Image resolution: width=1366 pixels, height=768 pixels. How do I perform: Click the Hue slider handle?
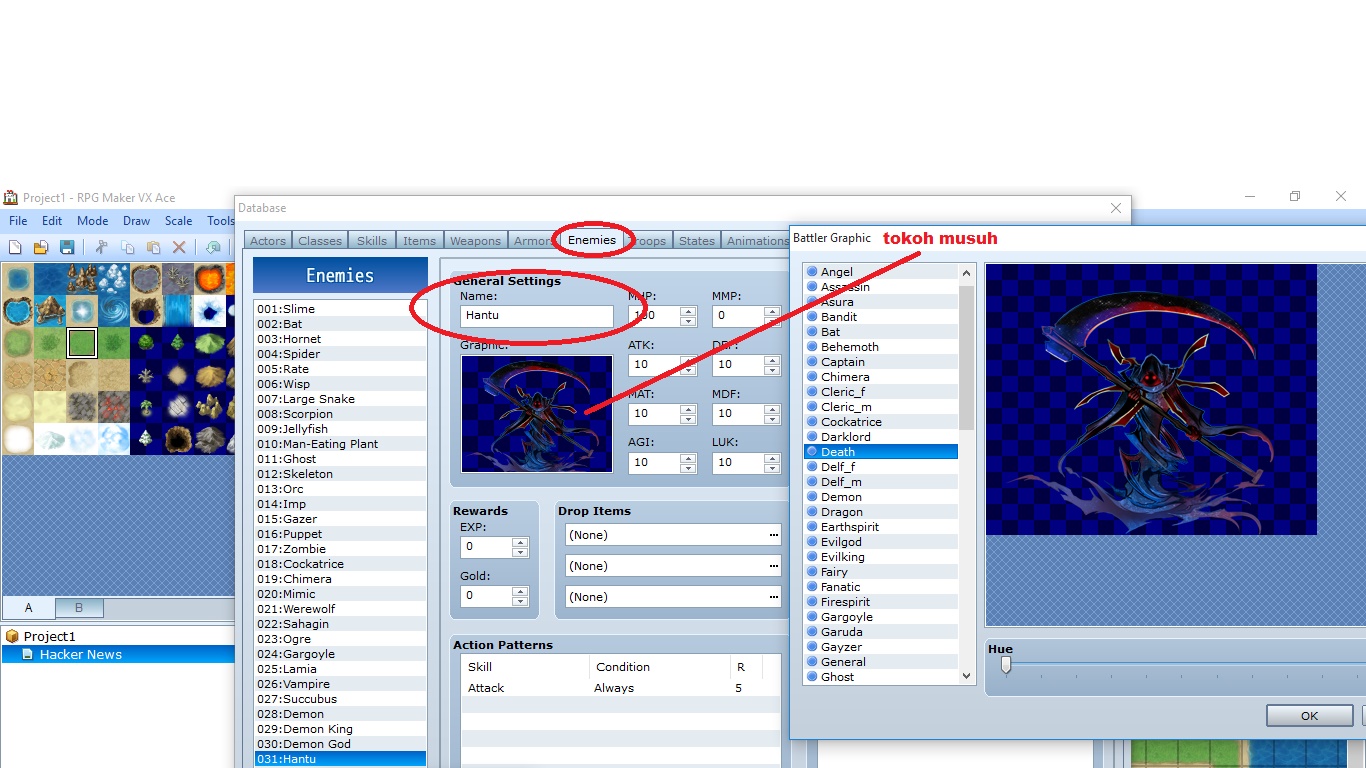point(1006,665)
